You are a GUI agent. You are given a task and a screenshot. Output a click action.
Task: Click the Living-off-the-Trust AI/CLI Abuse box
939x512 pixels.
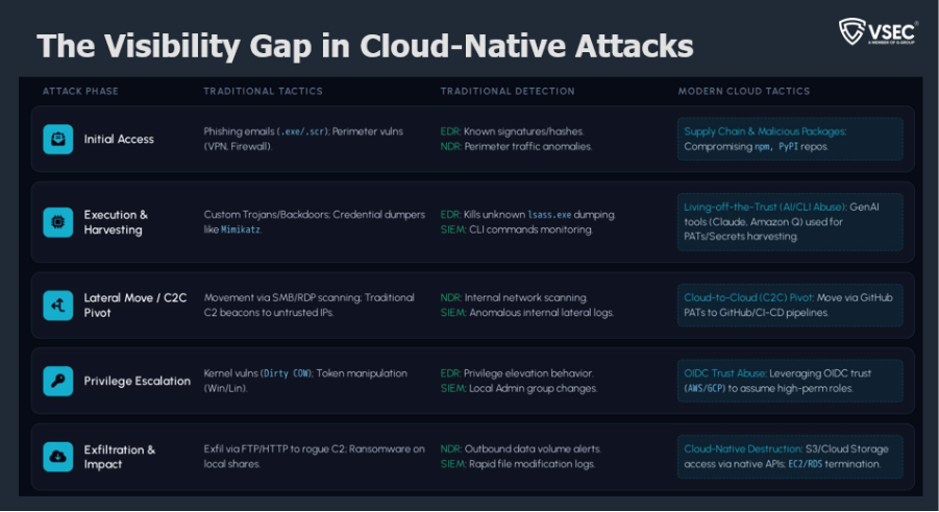tap(790, 222)
